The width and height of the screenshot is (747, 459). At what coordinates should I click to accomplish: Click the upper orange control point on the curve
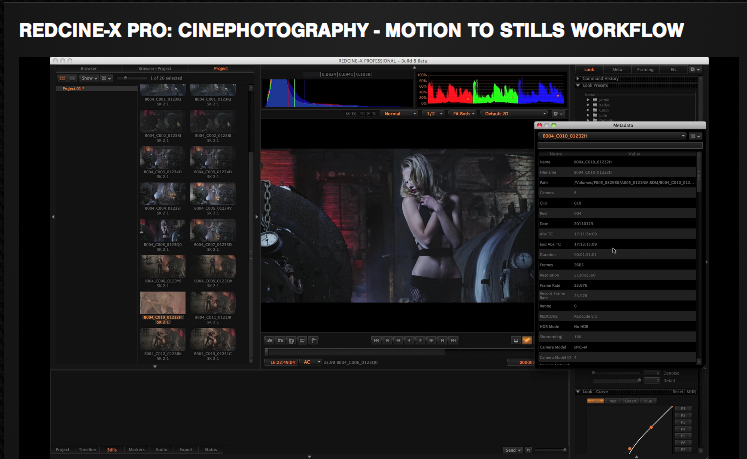651,427
